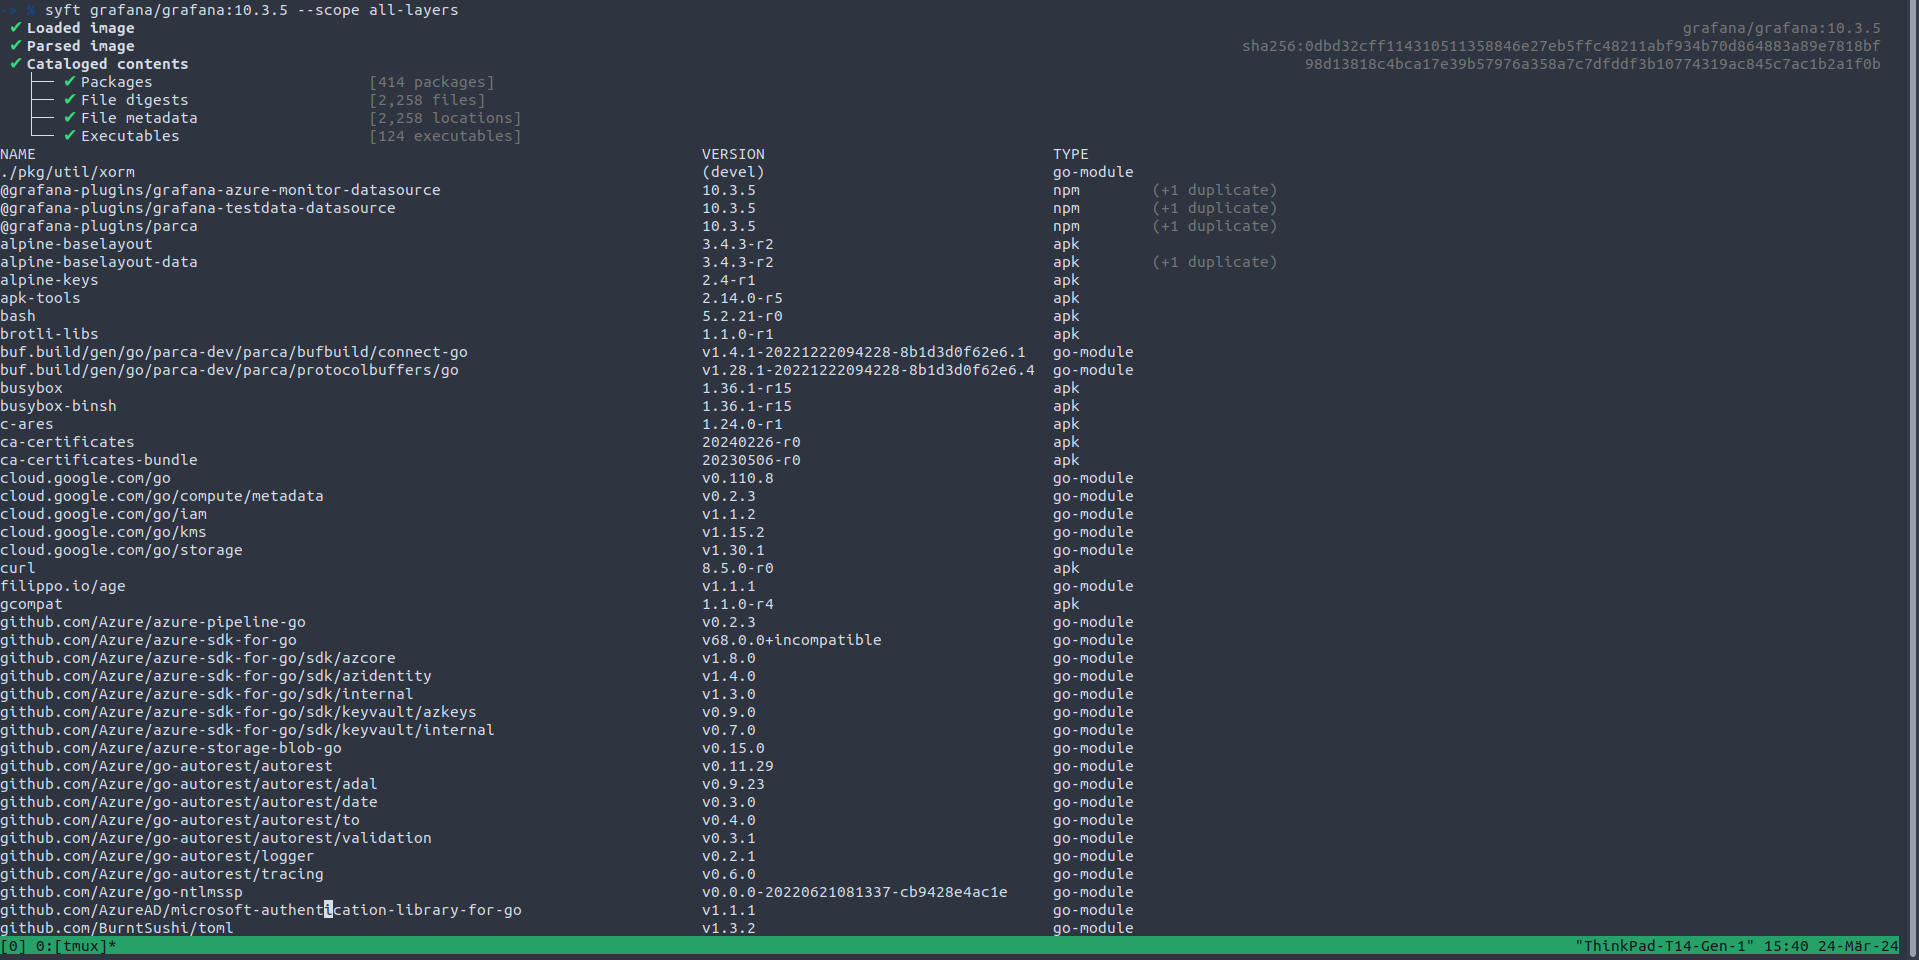Click the [414 packages] count
The width and height of the screenshot is (1919, 960).
pos(432,82)
